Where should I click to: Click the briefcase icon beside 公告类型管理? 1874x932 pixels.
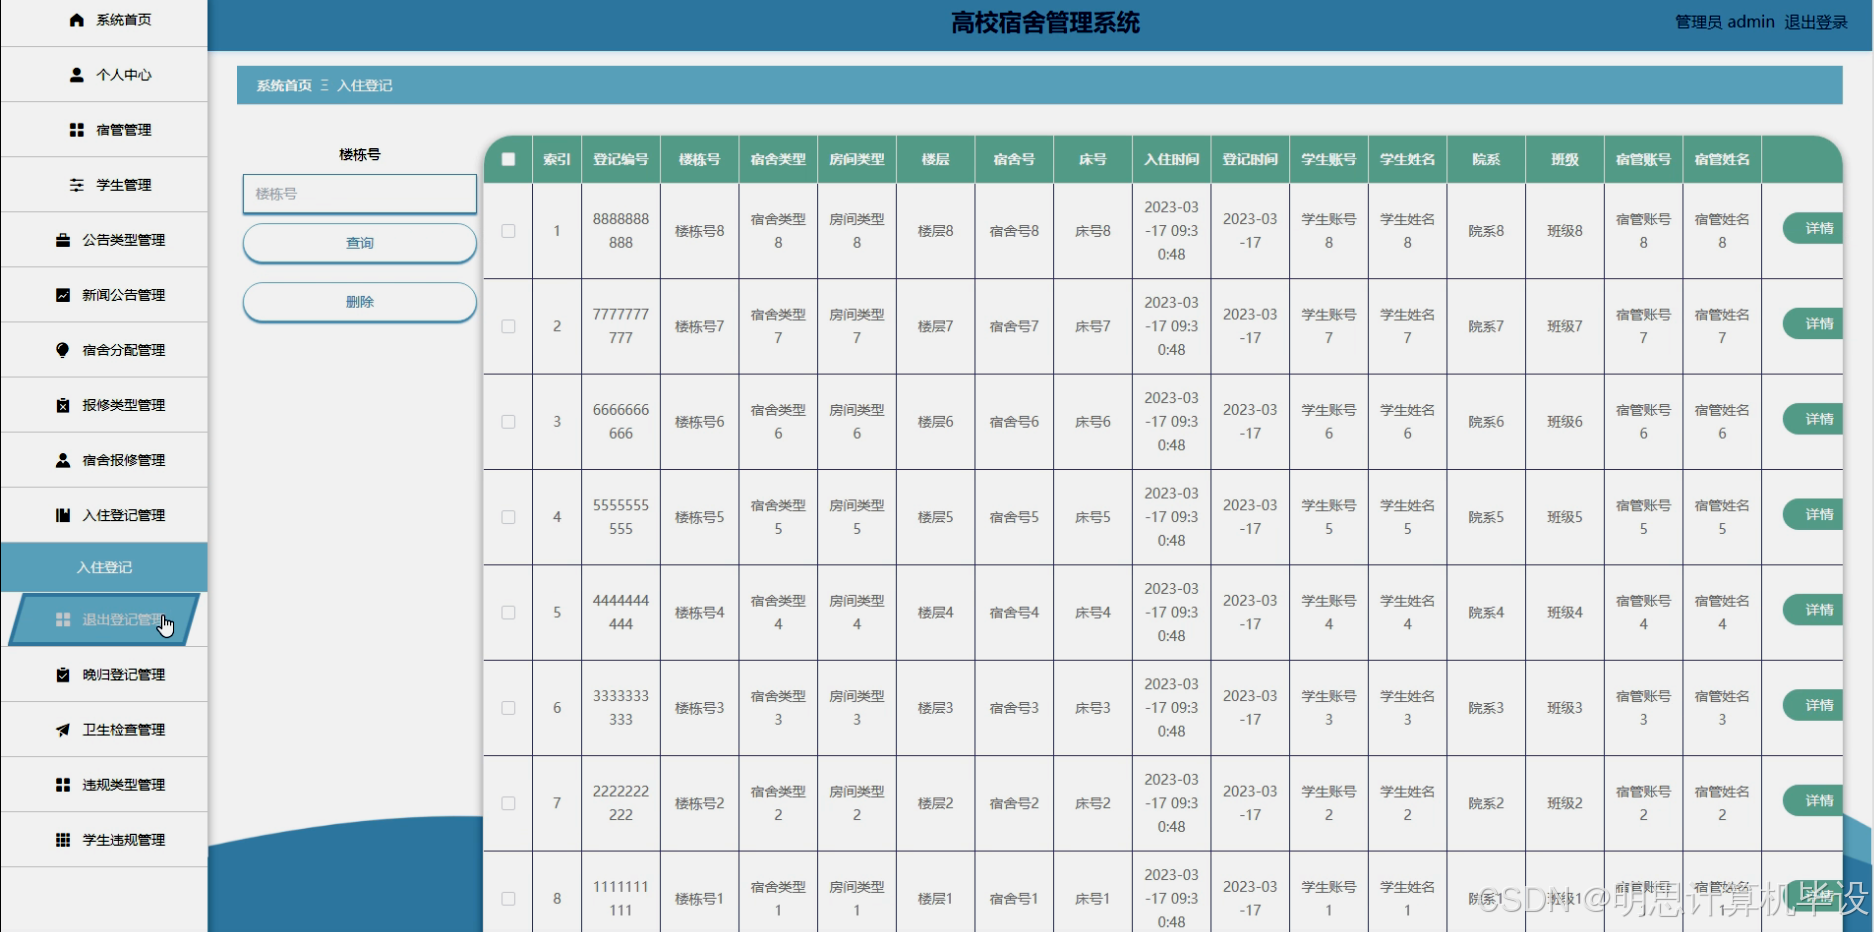[x=63, y=240]
